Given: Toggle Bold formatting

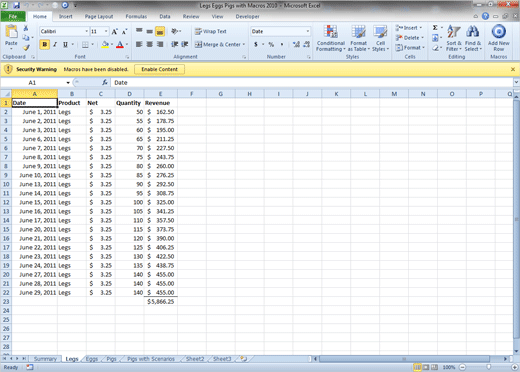Looking at the screenshot, I should point(44,44).
